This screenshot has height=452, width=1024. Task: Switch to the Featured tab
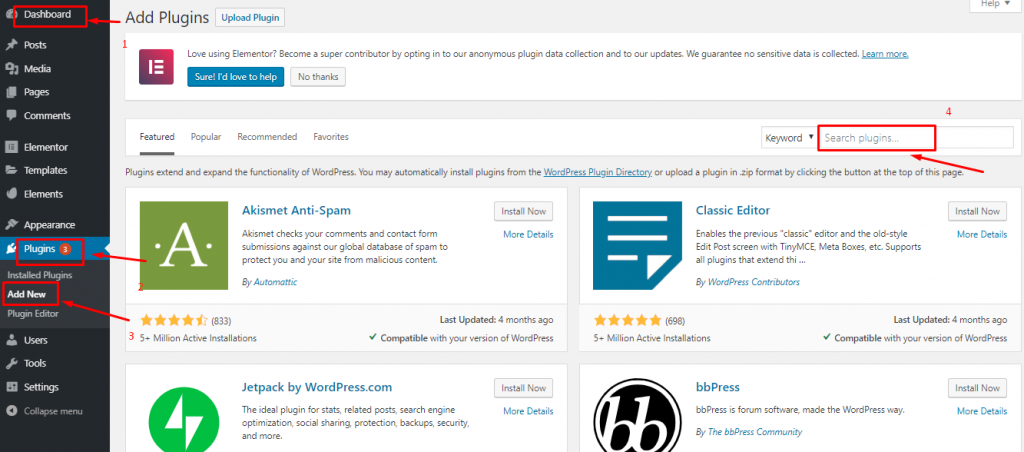tap(157, 137)
